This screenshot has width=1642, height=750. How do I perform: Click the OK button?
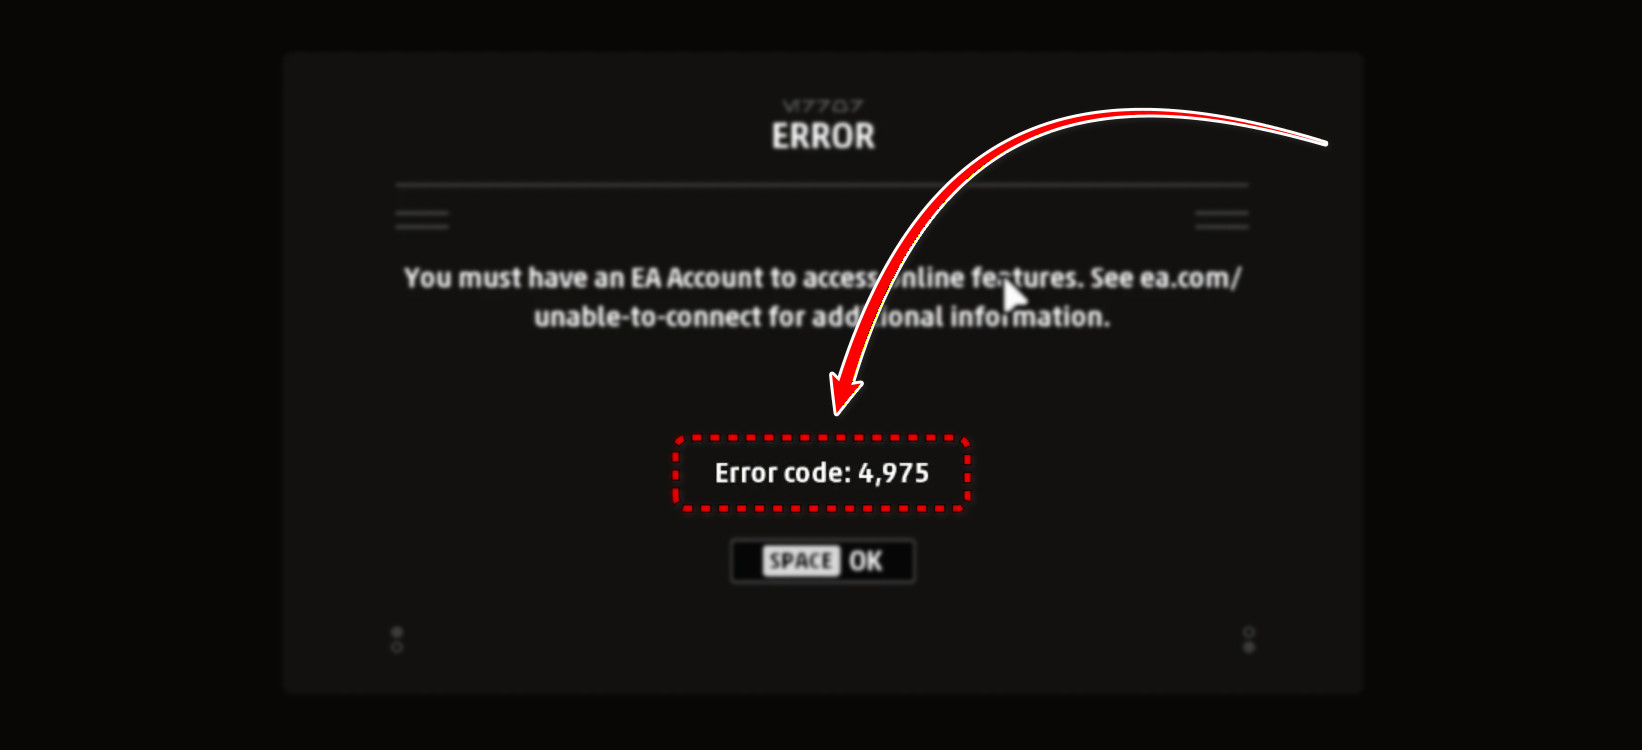point(823,561)
